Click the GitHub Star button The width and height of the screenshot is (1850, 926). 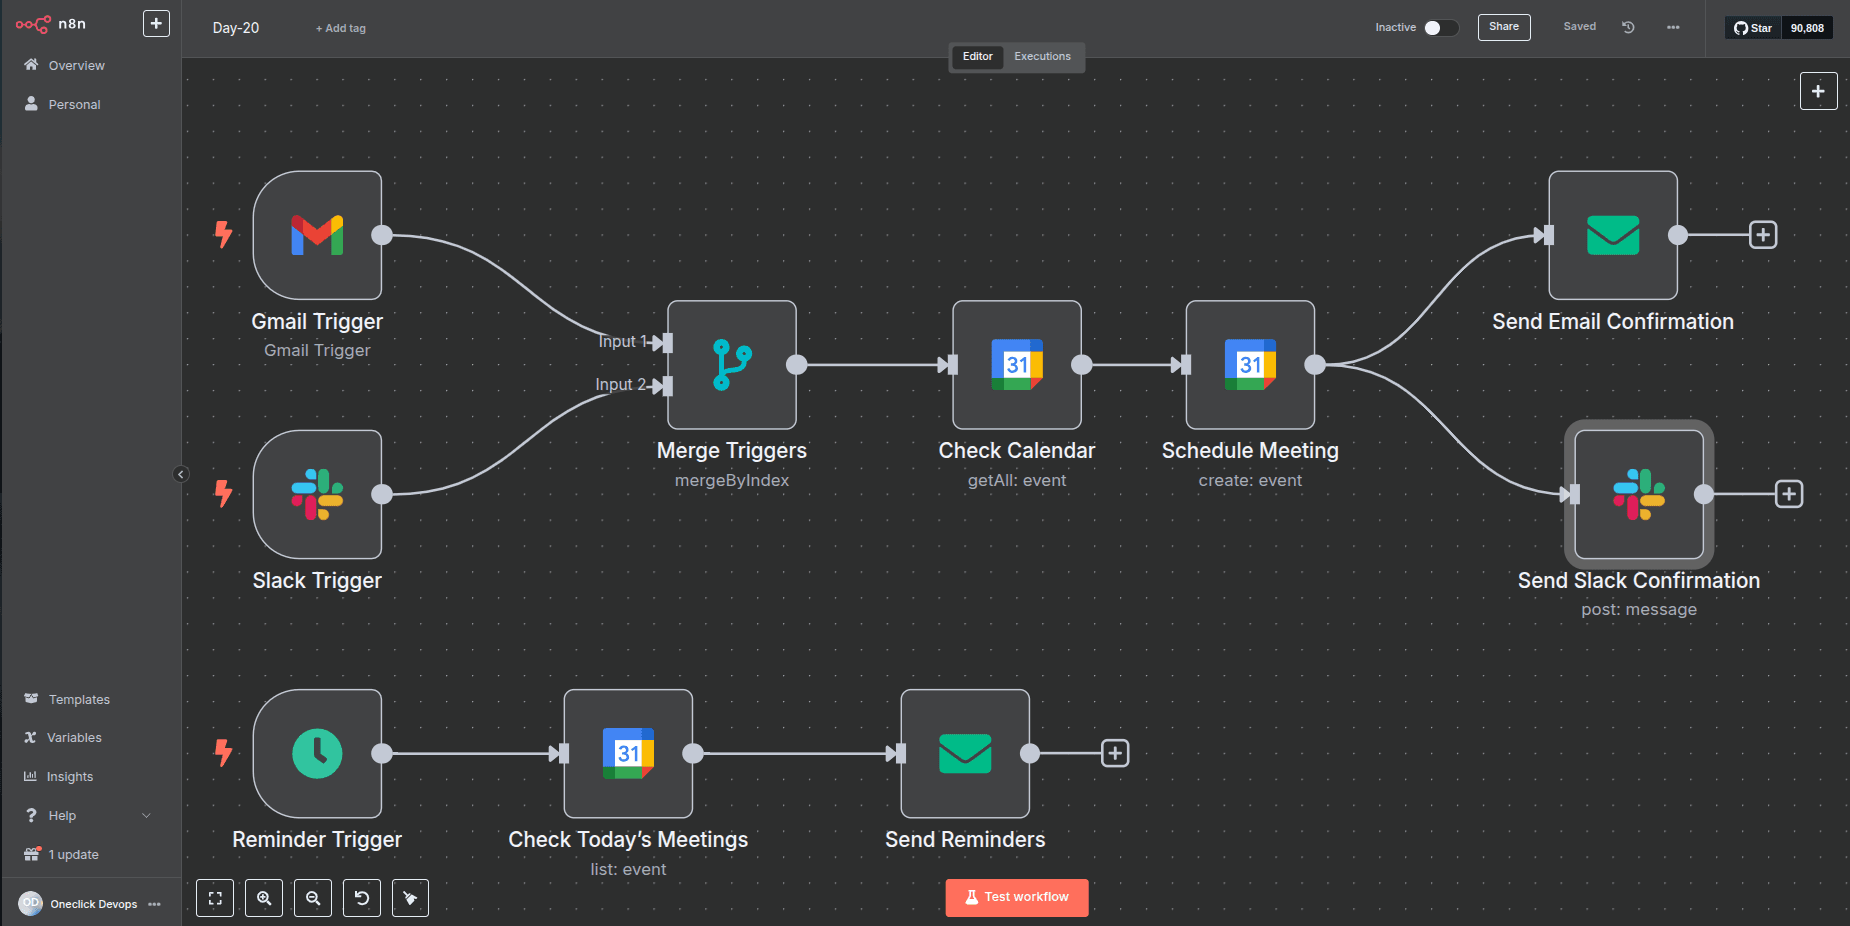coord(1753,28)
